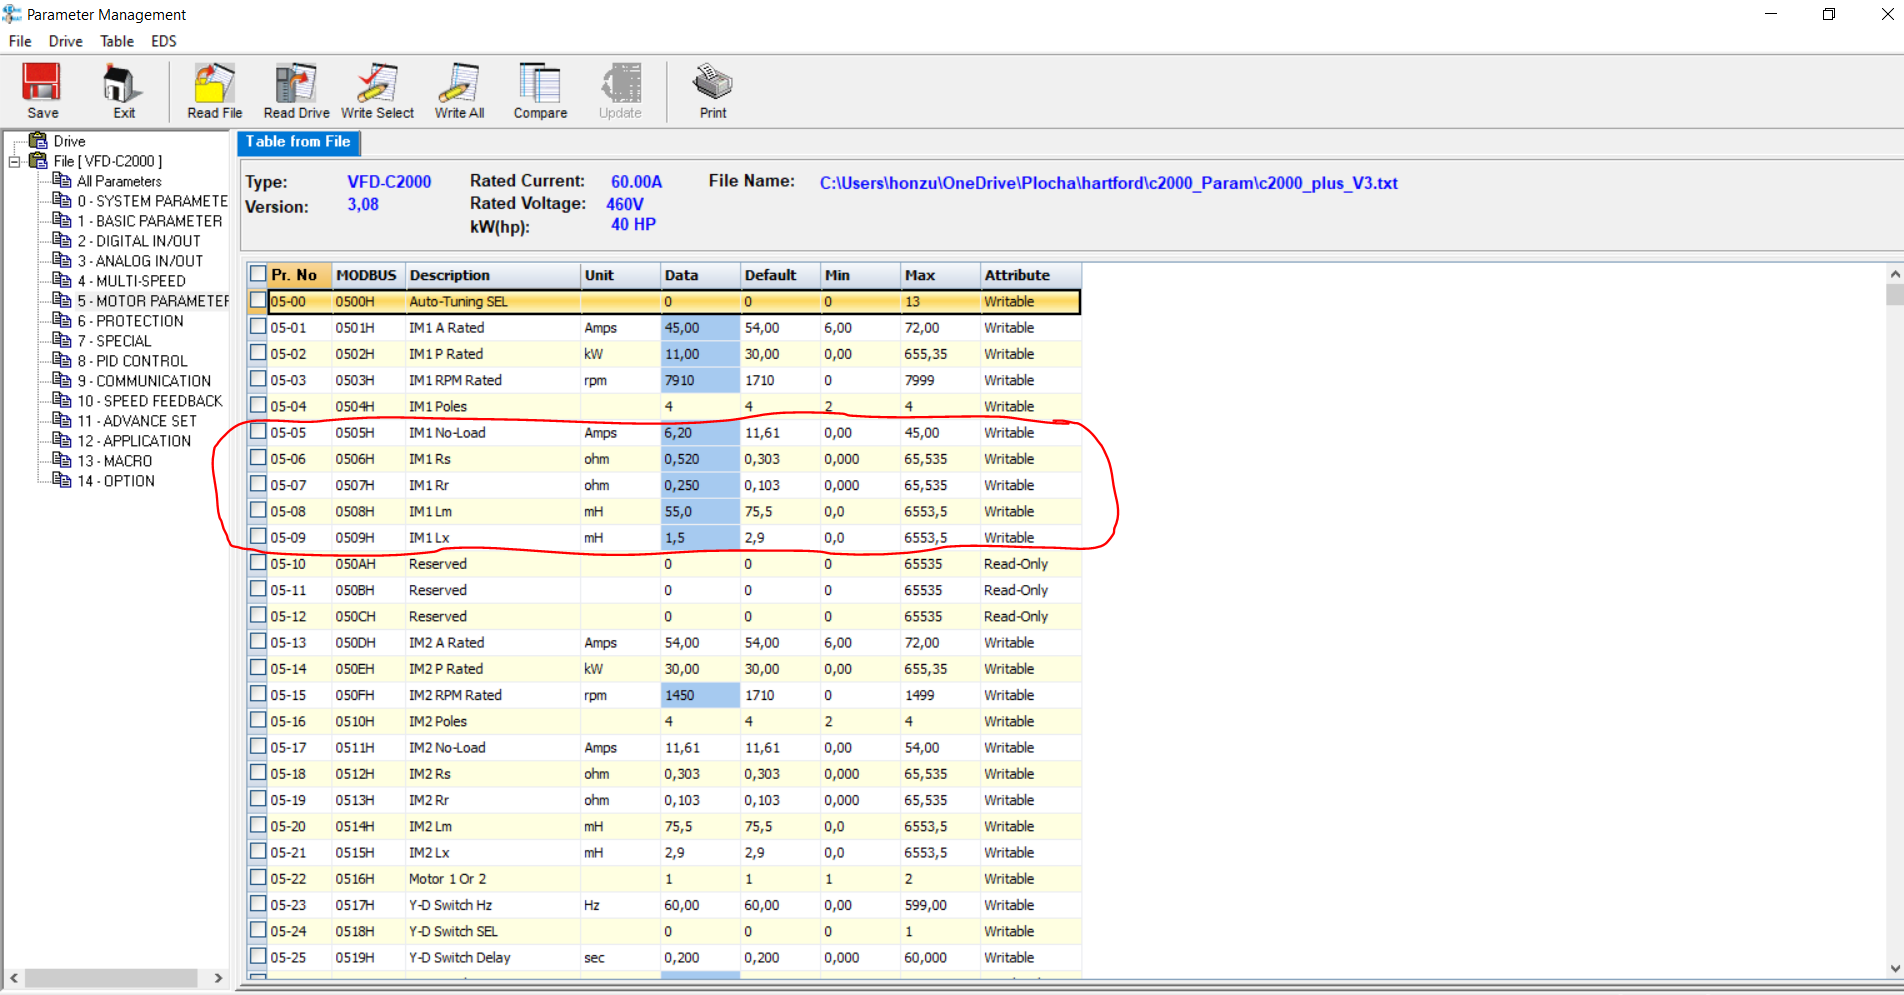
Task: Click the Data cell of IM1 No-Load
Action: tap(699, 433)
